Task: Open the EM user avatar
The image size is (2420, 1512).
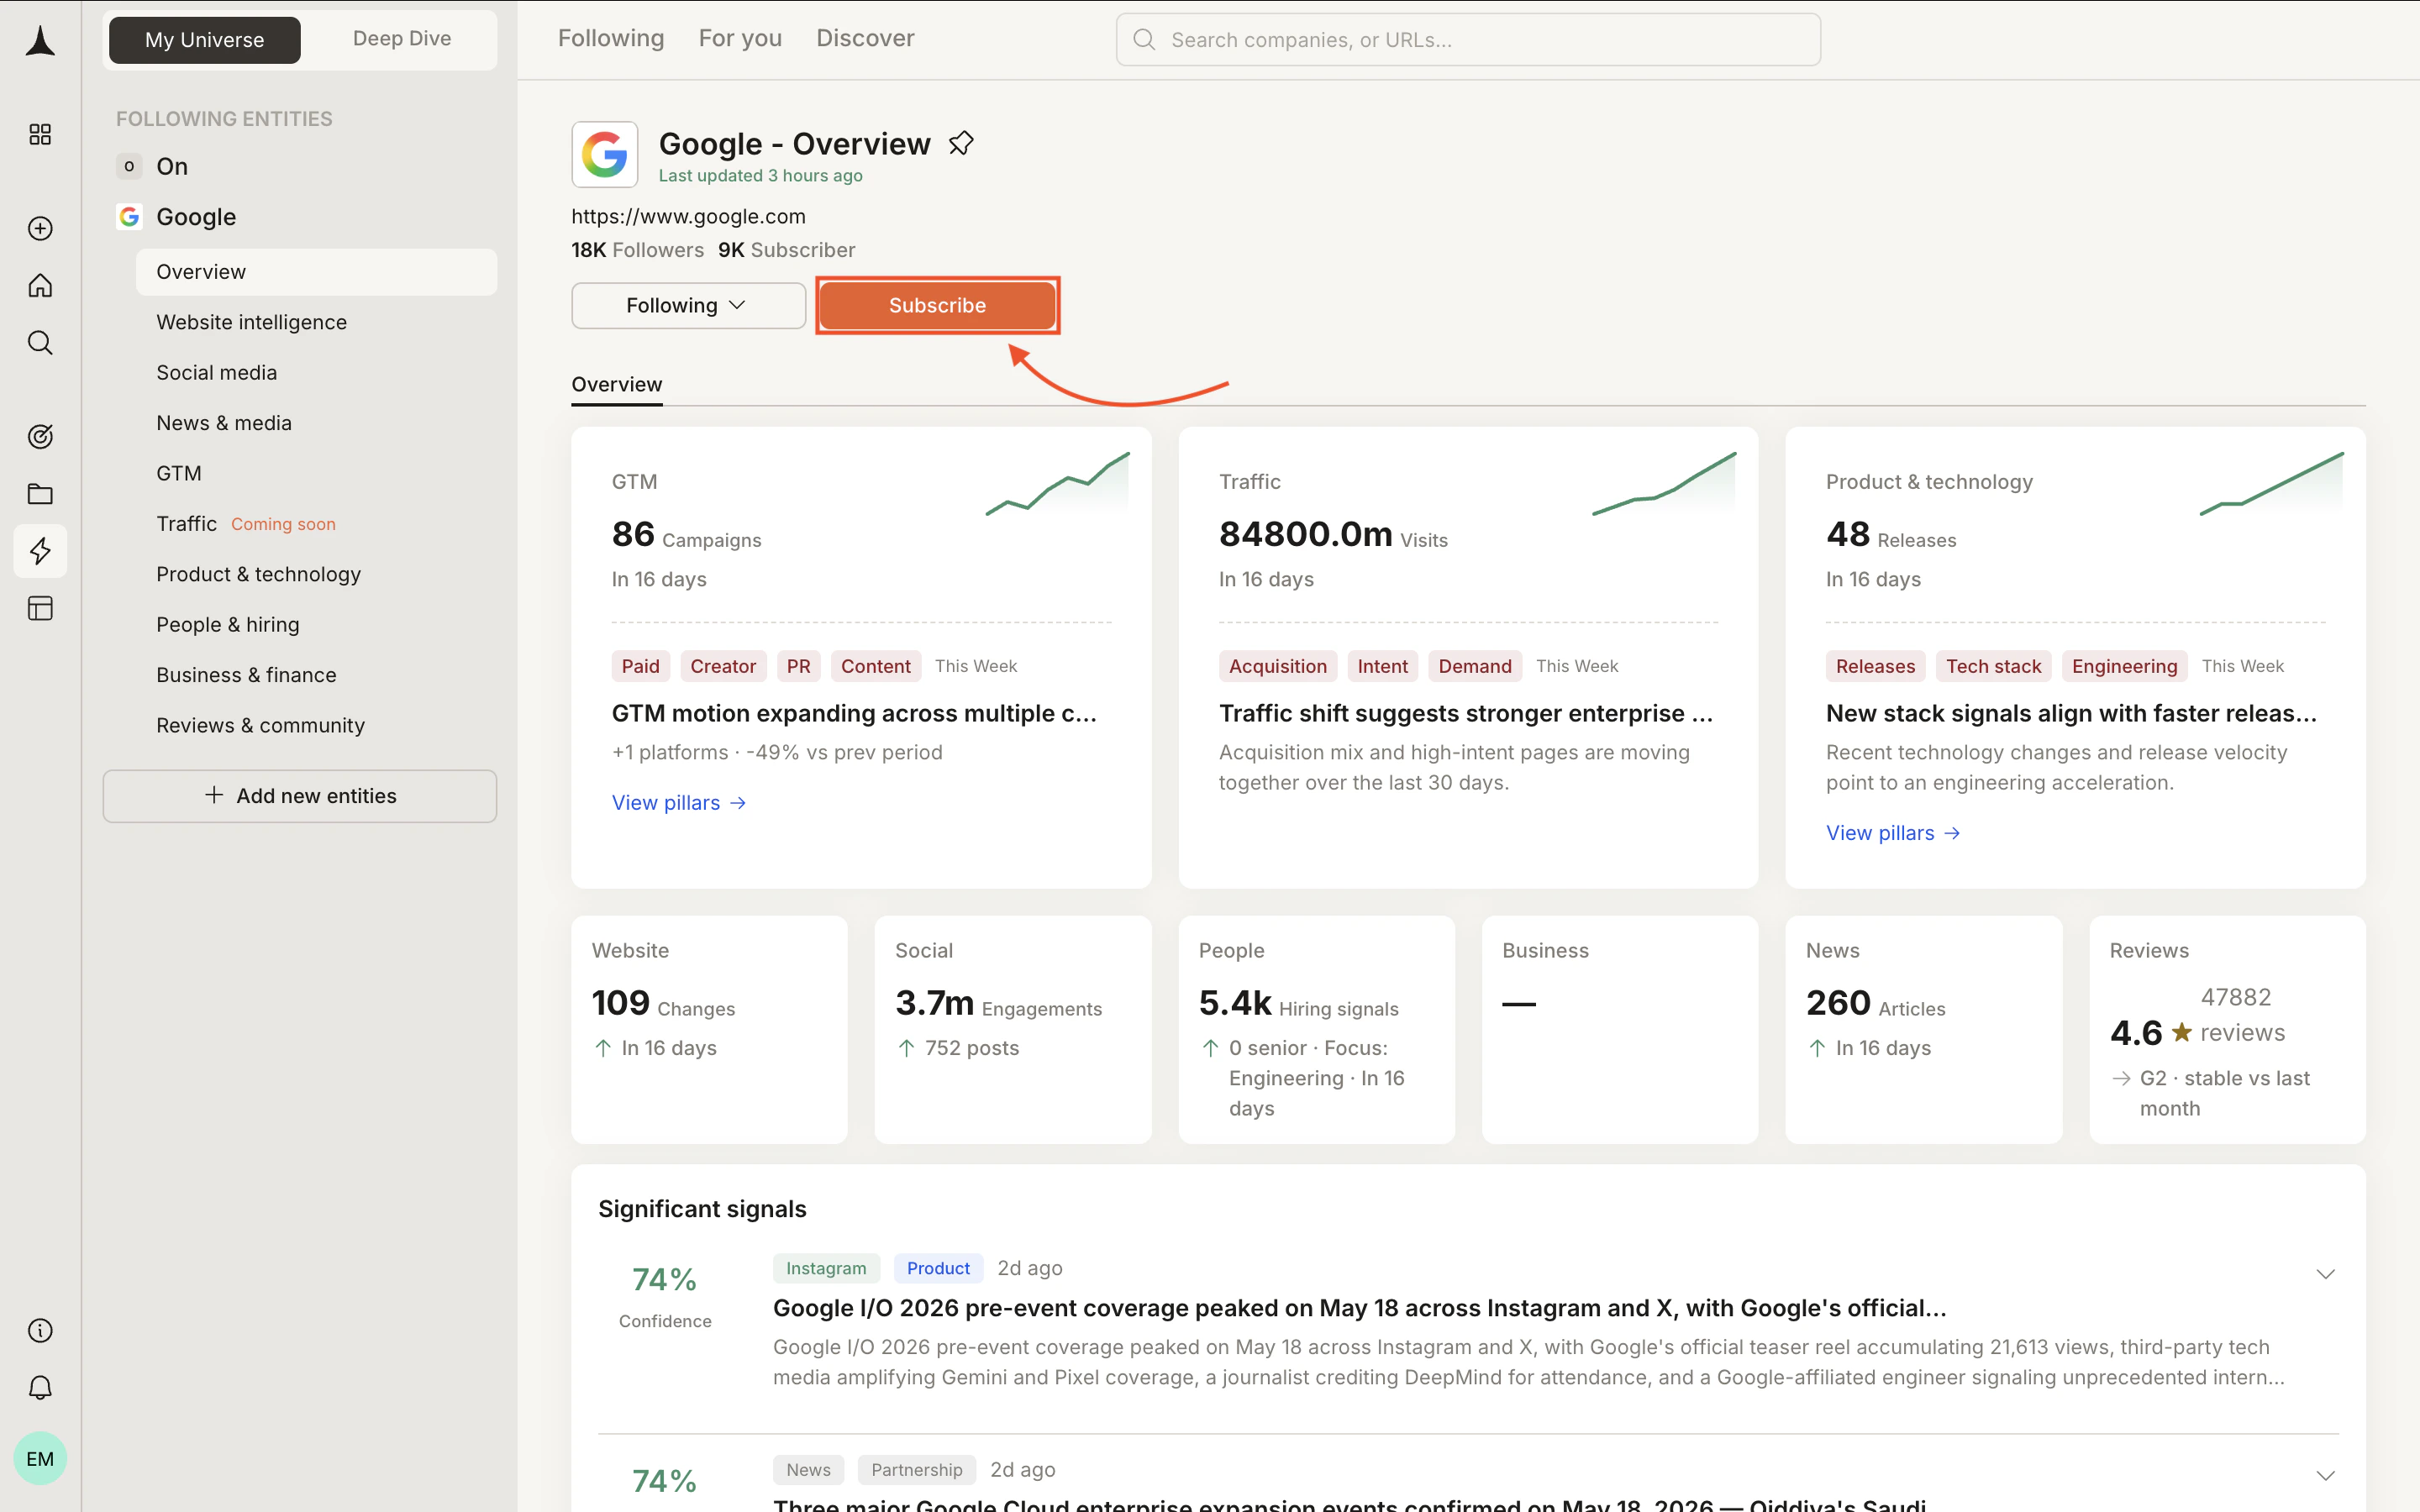Action: (40, 1458)
